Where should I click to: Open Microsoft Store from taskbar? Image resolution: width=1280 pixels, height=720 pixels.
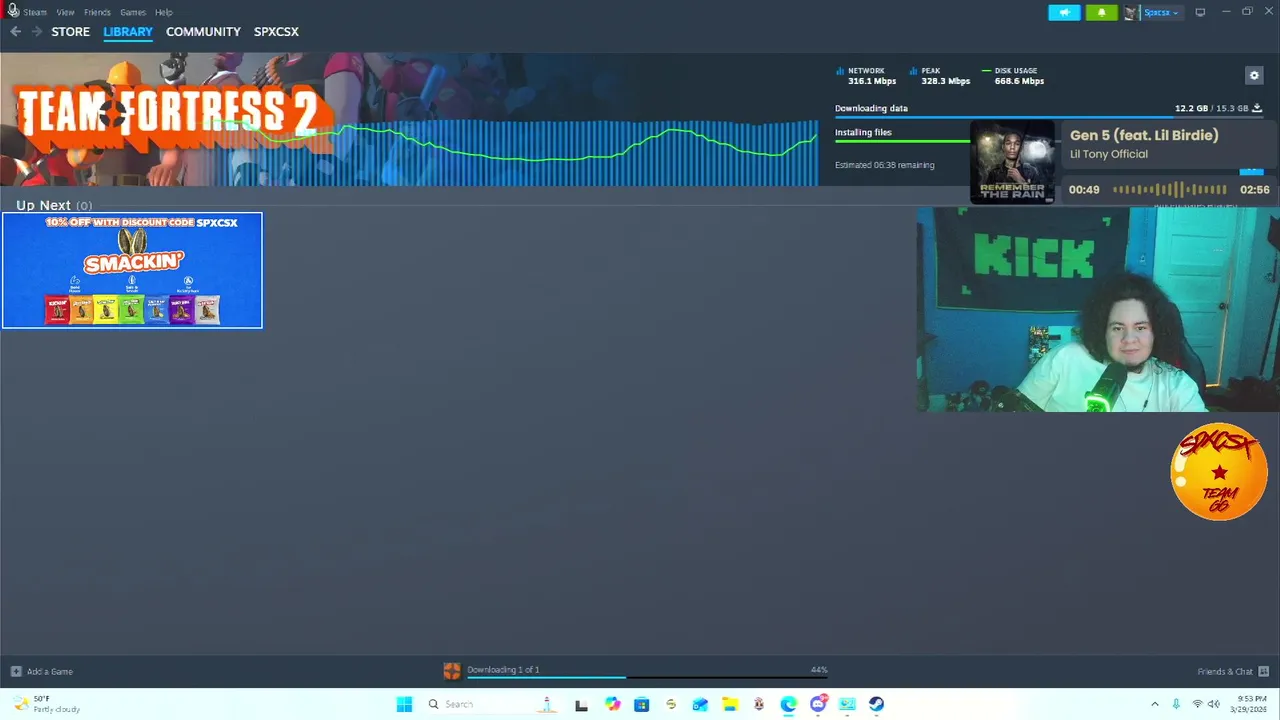pos(641,704)
